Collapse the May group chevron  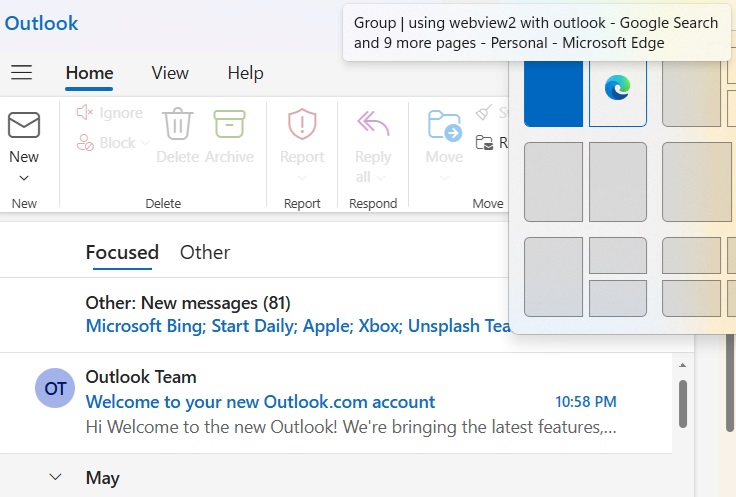pos(55,477)
